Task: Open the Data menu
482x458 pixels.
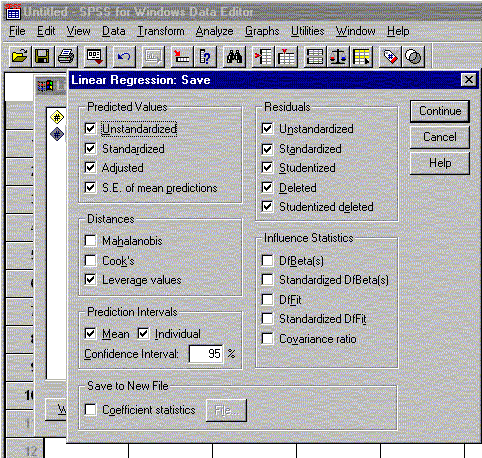Action: point(114,31)
